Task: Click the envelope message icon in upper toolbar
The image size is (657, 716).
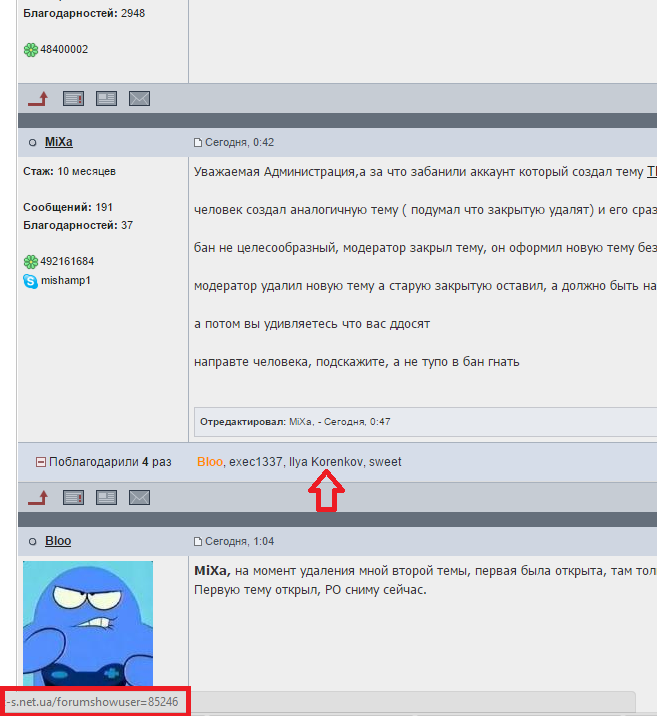Action: (x=139, y=99)
